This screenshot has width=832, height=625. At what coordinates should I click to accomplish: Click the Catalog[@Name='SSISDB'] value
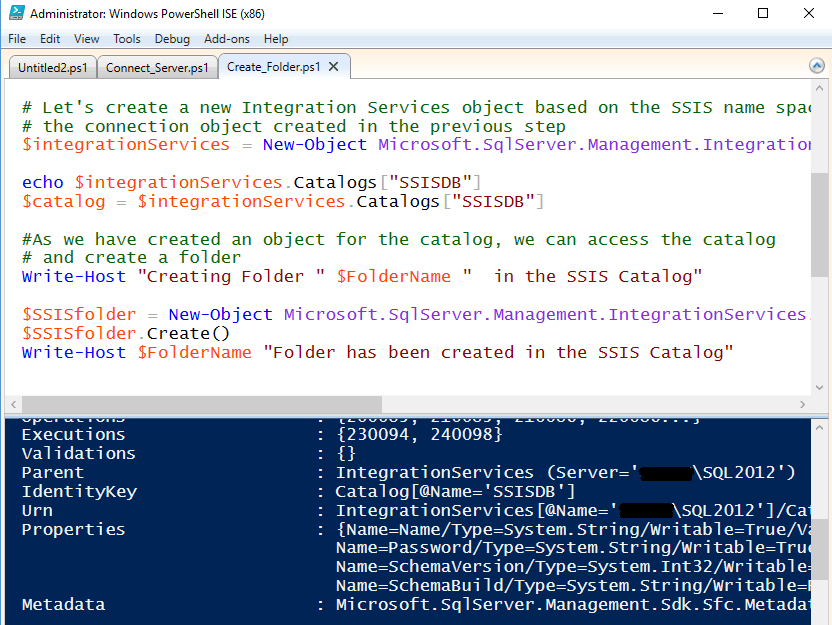[455, 491]
